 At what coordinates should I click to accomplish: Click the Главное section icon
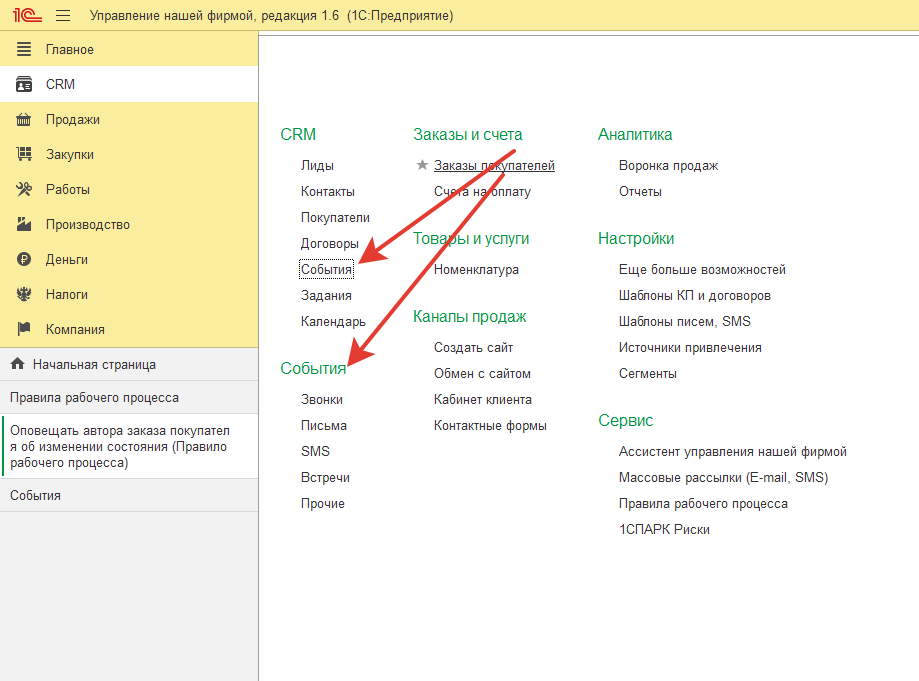(23, 49)
